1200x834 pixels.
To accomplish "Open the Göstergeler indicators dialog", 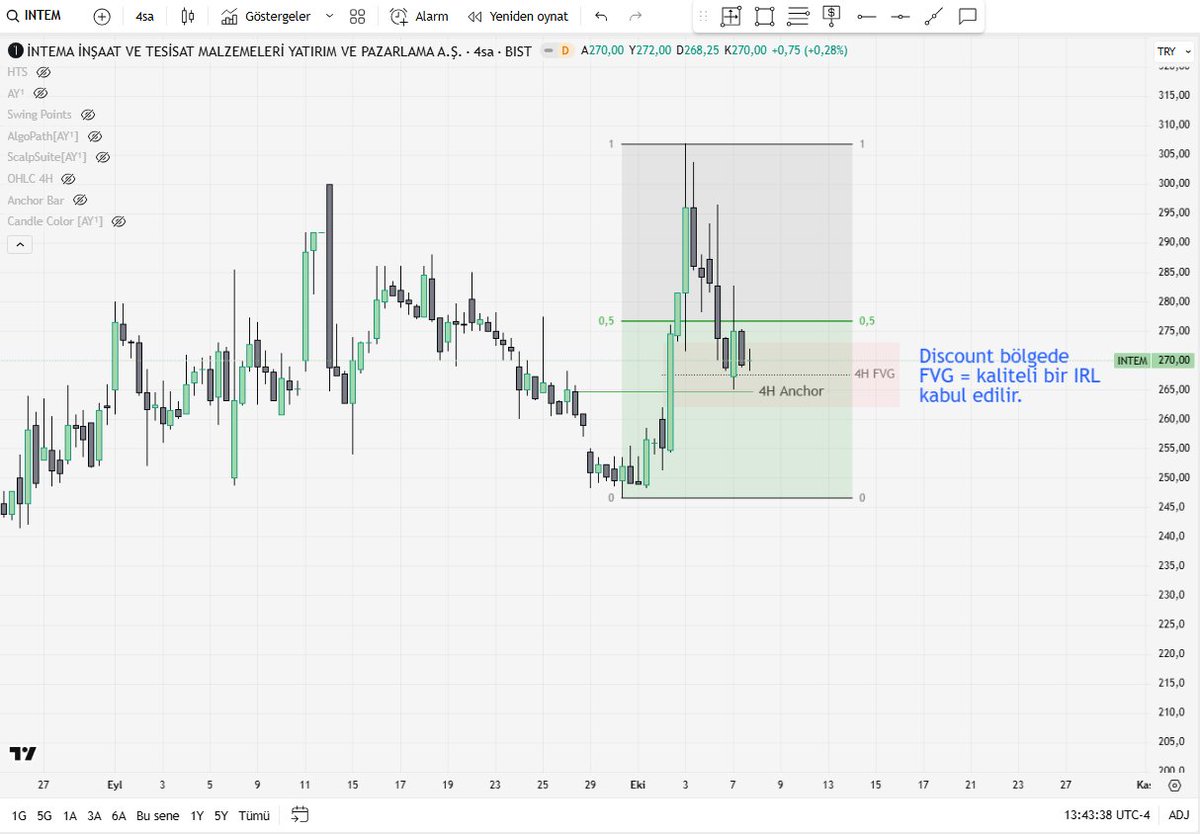I will 266,16.
